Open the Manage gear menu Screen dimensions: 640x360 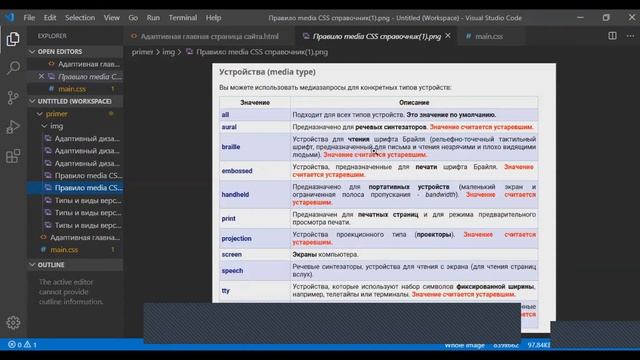point(13,322)
